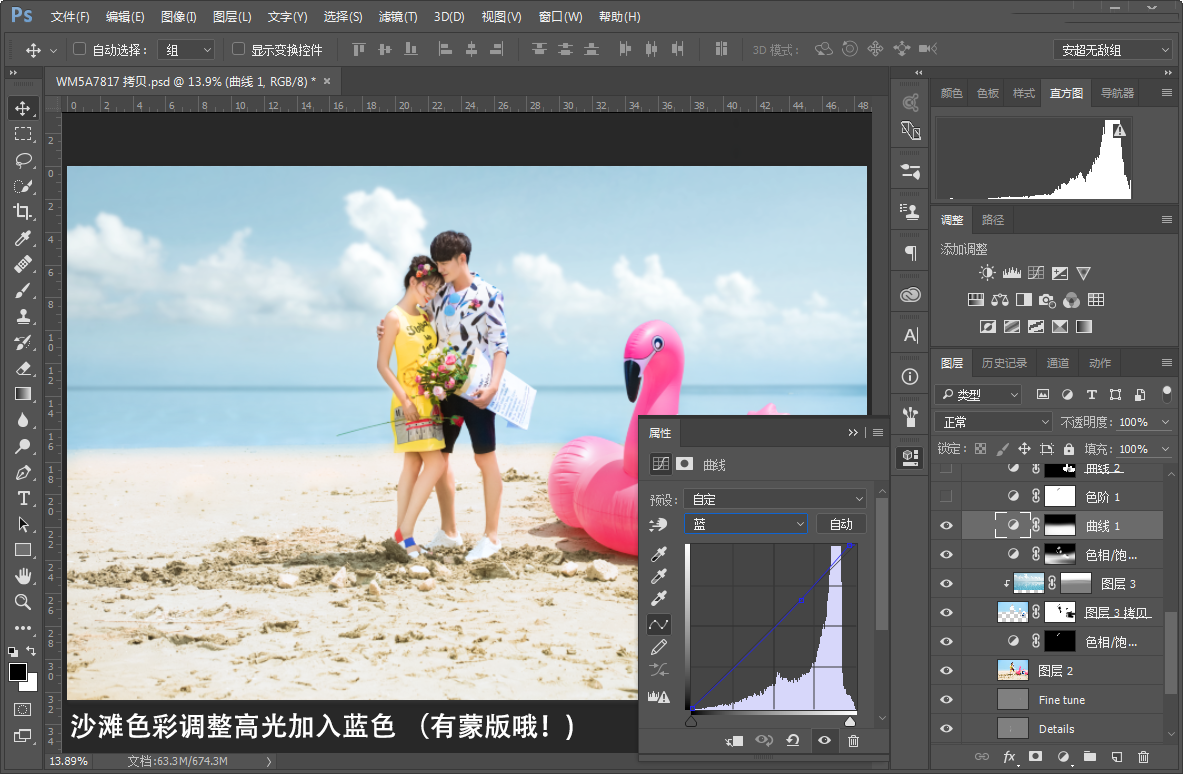This screenshot has height=774, width=1183.
Task: Switch to the 通道 tab
Action: click(1058, 363)
